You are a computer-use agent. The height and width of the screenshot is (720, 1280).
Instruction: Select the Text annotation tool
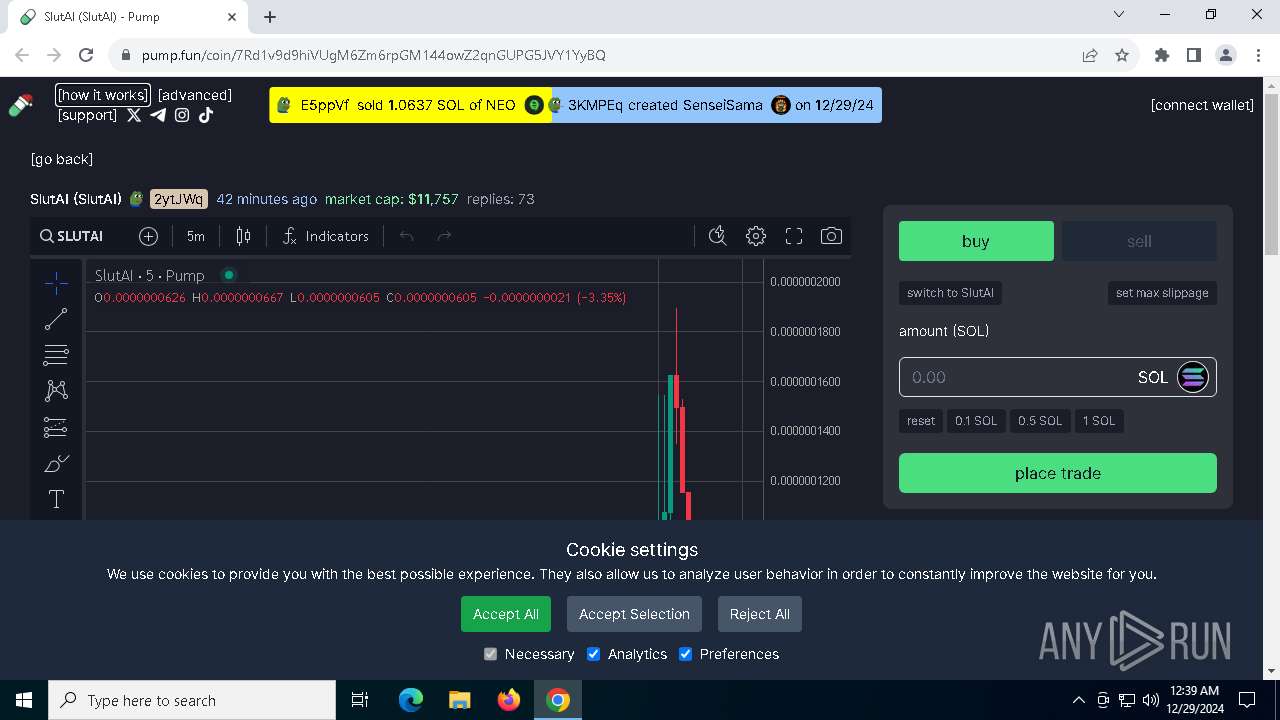coord(56,499)
